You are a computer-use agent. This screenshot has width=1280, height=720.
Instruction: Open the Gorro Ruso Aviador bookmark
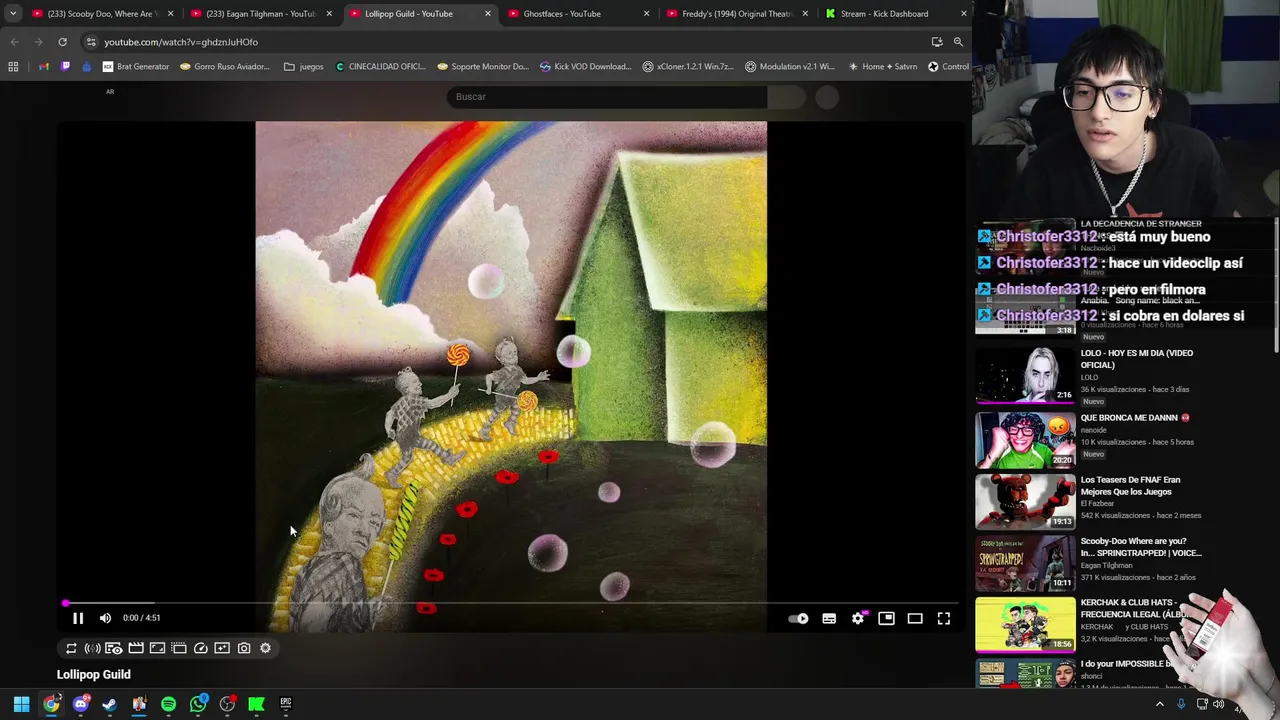tap(225, 67)
